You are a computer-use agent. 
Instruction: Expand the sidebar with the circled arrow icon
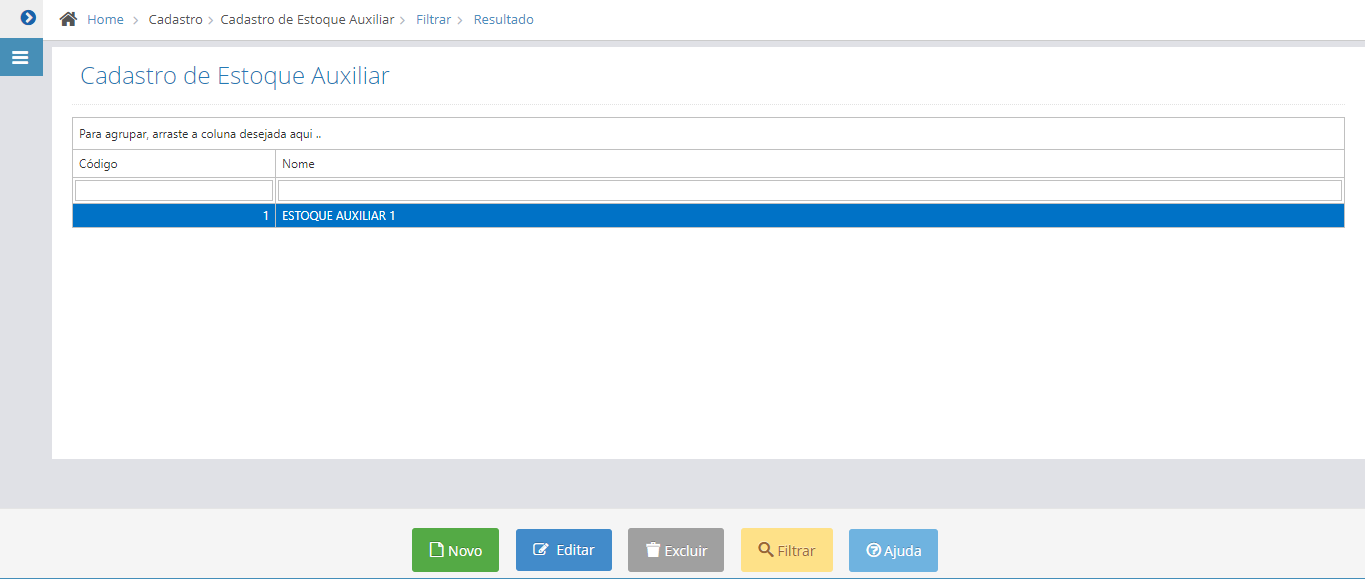click(28, 18)
